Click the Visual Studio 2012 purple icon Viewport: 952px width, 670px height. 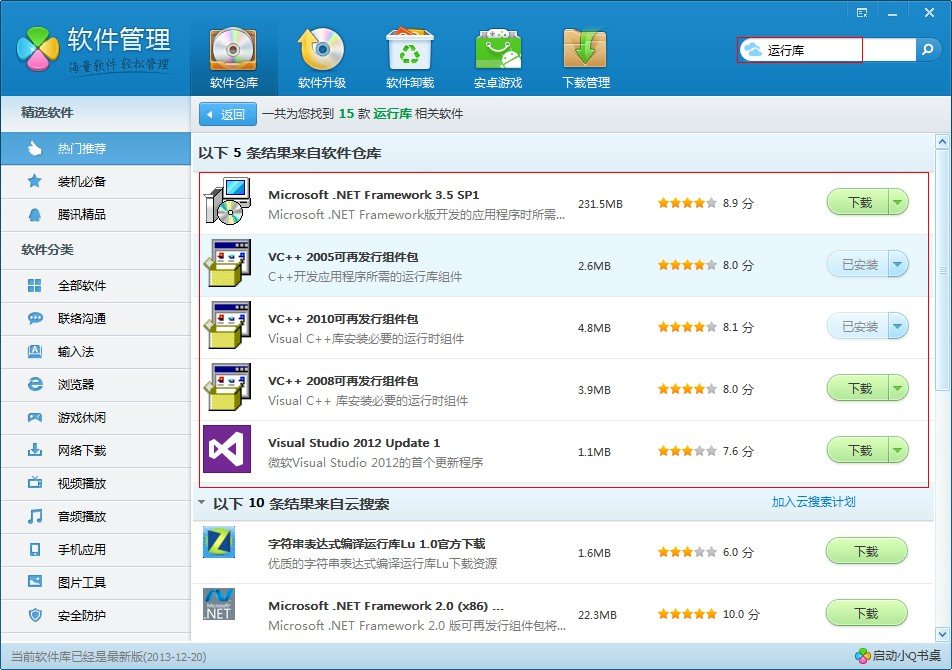coord(227,449)
